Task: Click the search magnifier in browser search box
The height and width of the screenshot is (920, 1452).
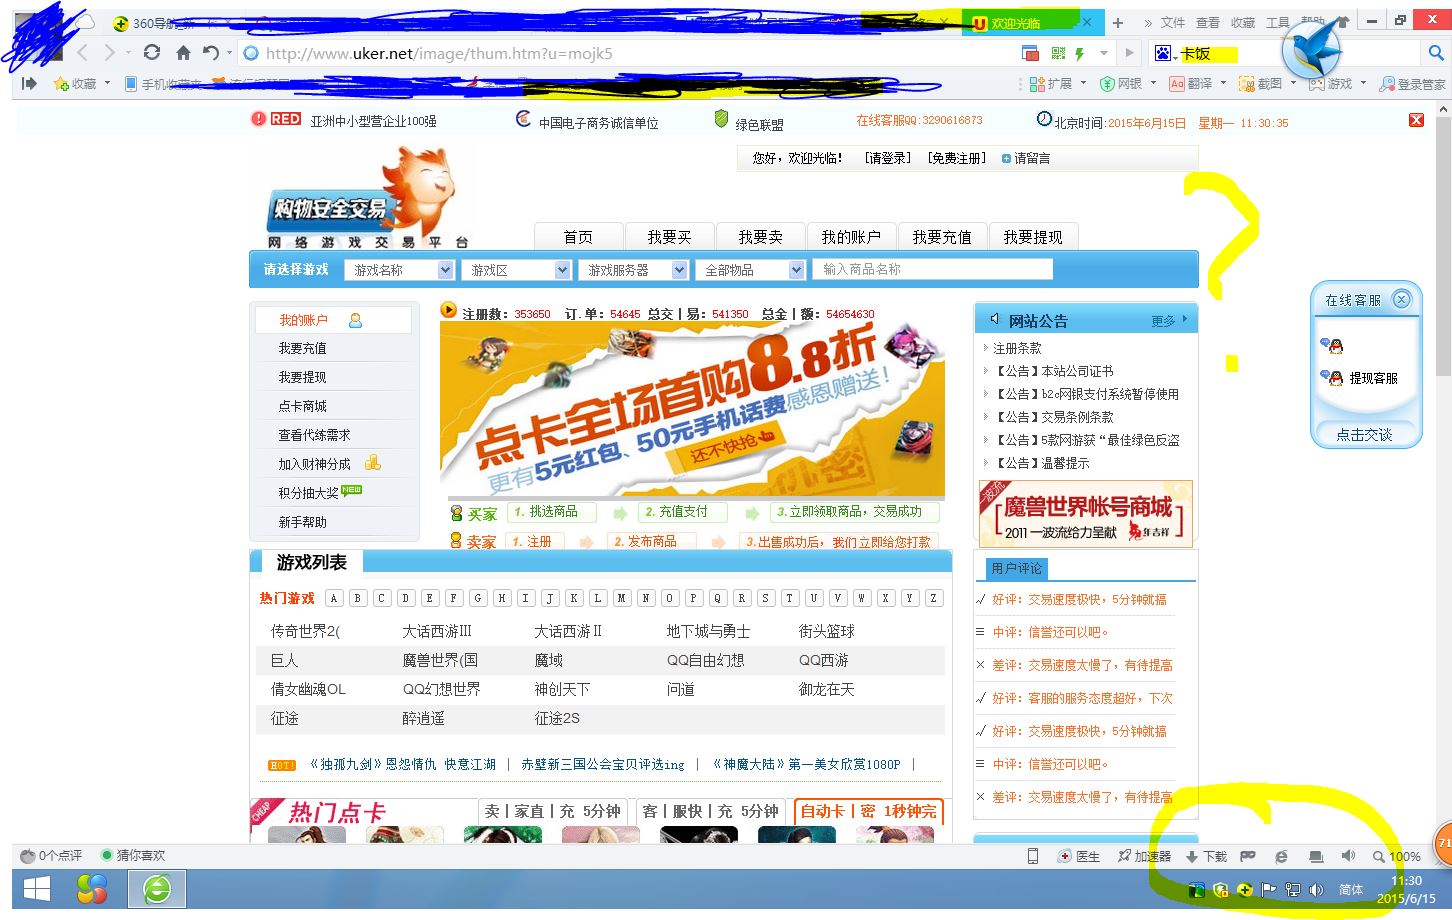Action: click(1435, 53)
